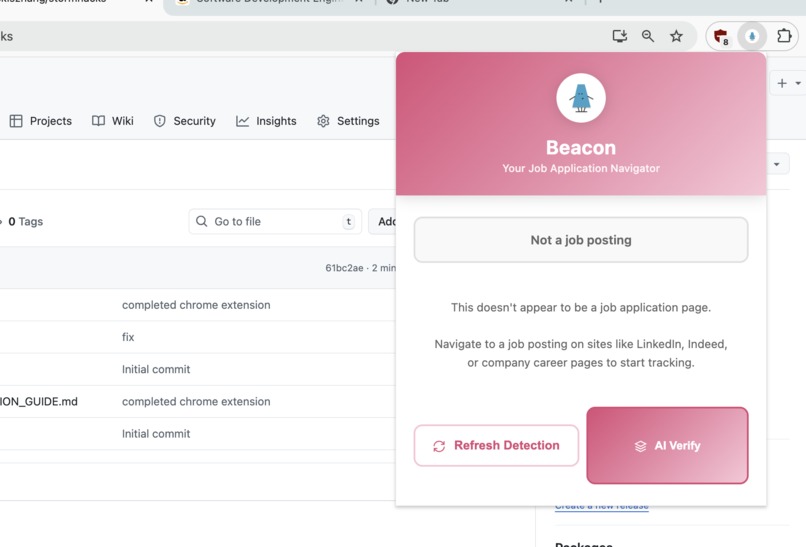Click the layers icon on AI Verify

click(x=640, y=446)
